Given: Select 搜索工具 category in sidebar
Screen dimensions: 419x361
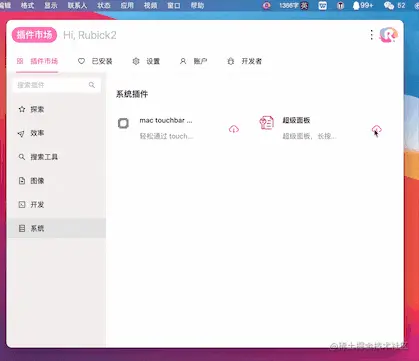Looking at the screenshot, I should click(56, 157).
